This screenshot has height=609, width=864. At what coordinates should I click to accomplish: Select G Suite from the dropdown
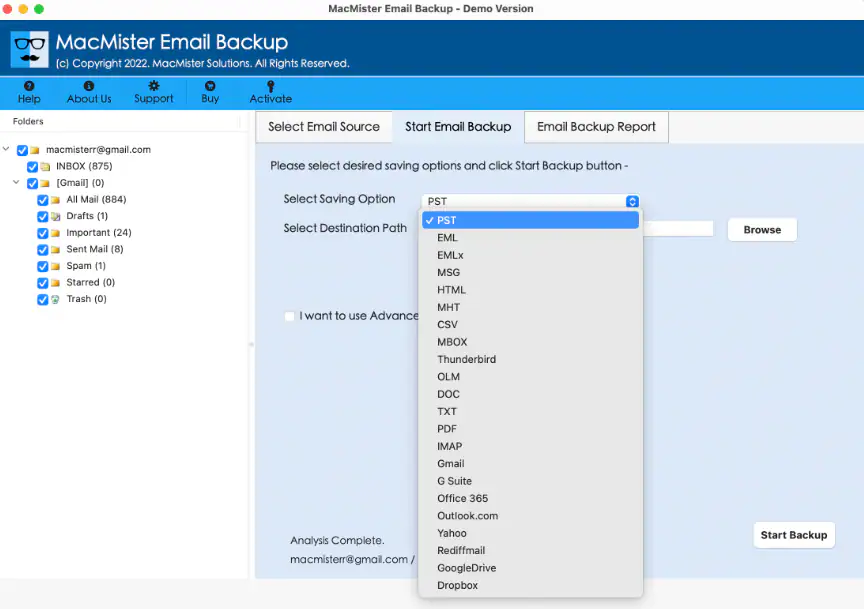click(x=530, y=481)
